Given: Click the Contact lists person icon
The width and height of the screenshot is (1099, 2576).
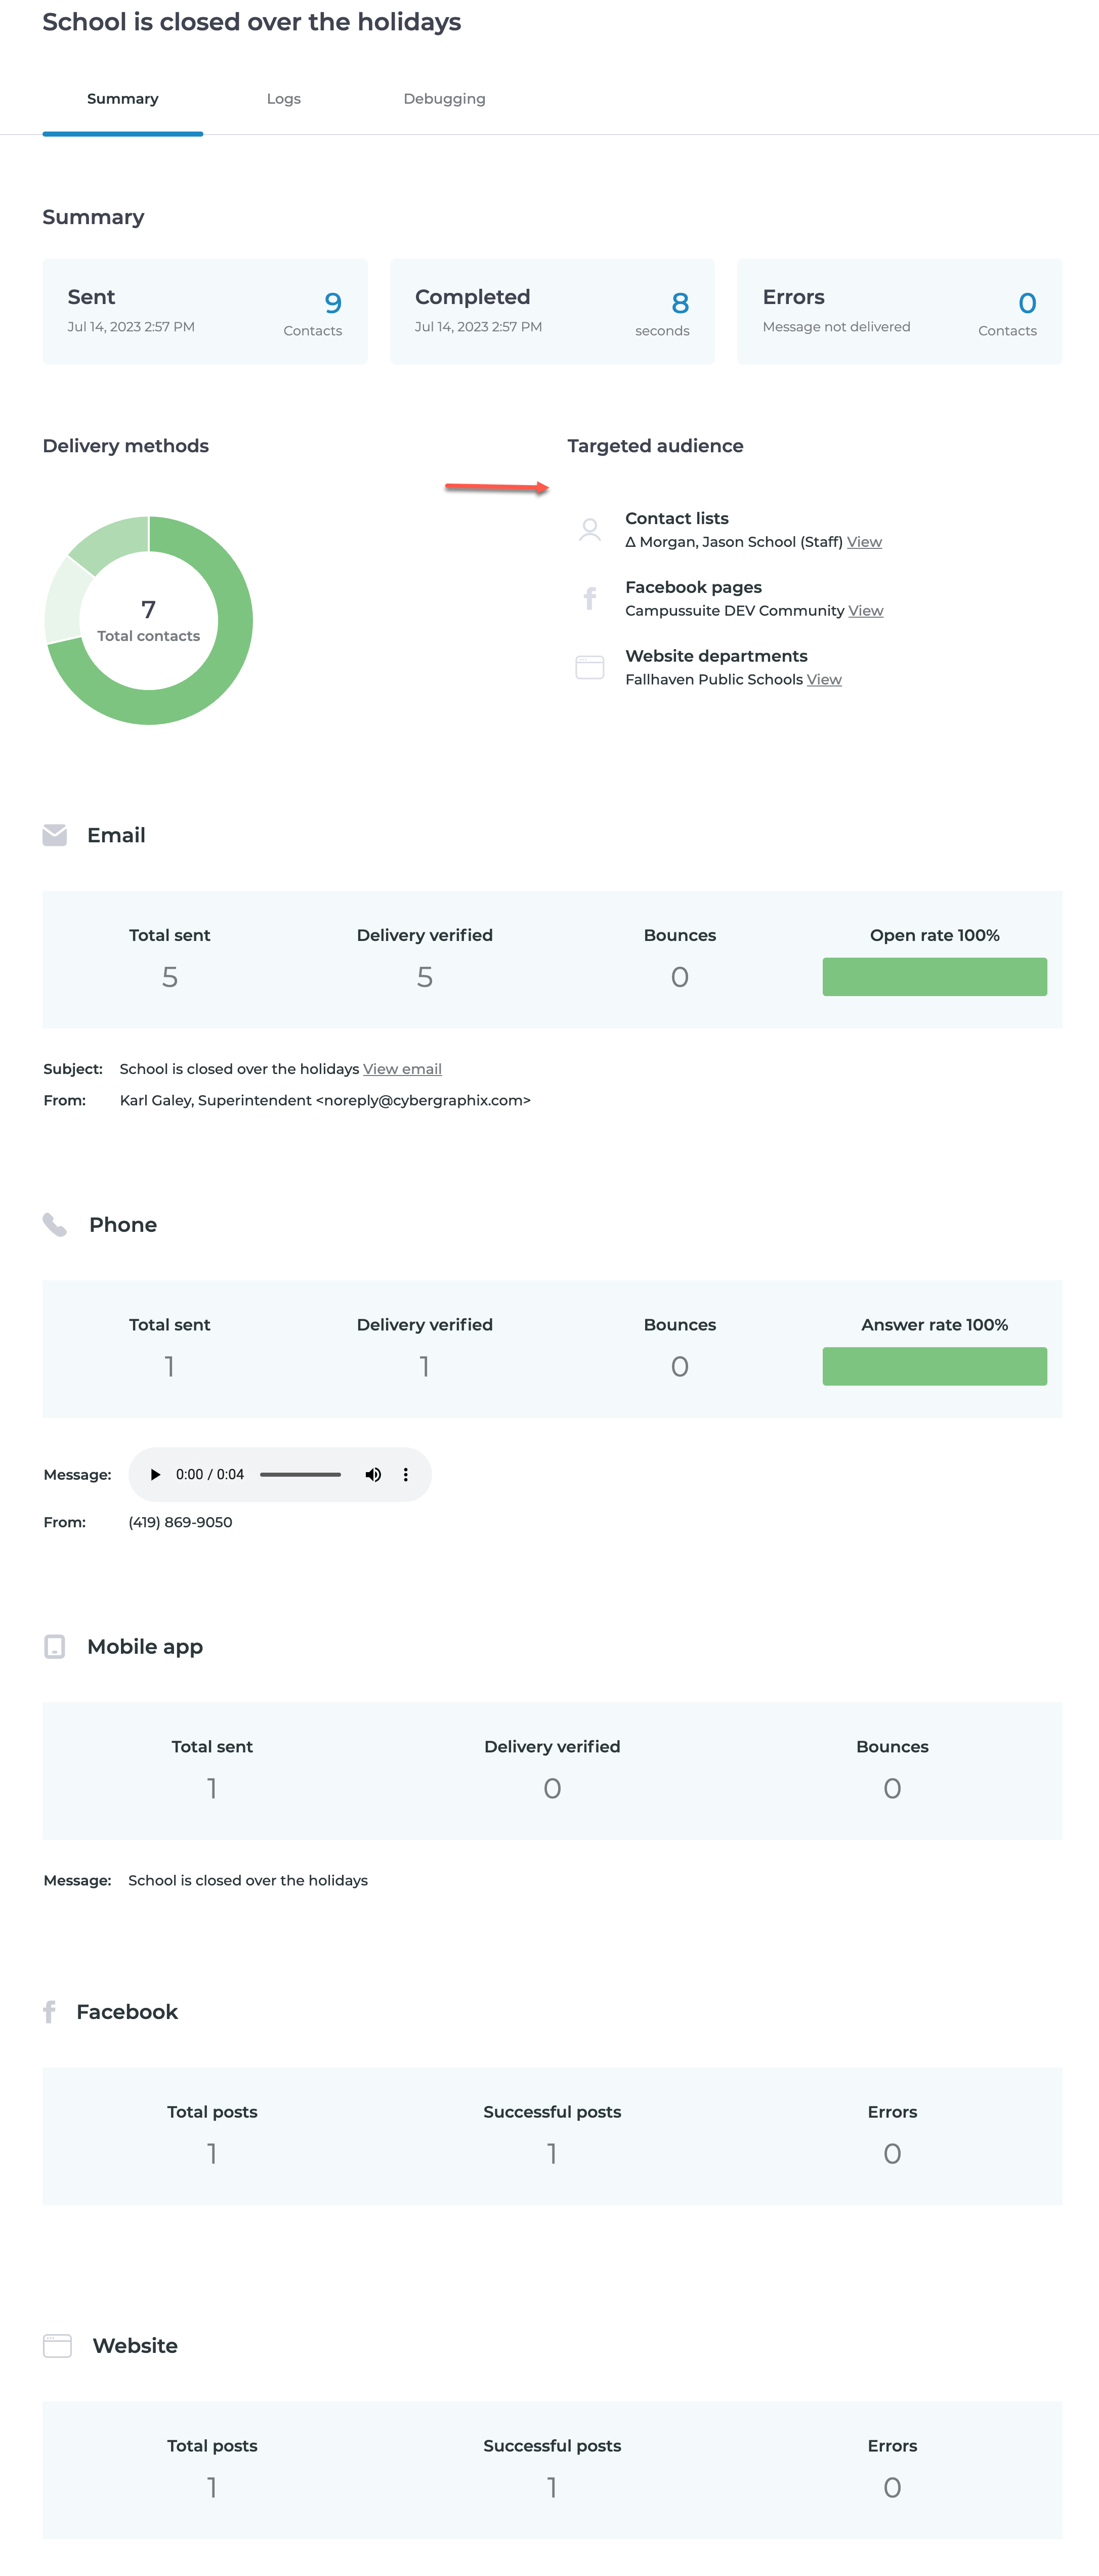Looking at the screenshot, I should [x=590, y=530].
